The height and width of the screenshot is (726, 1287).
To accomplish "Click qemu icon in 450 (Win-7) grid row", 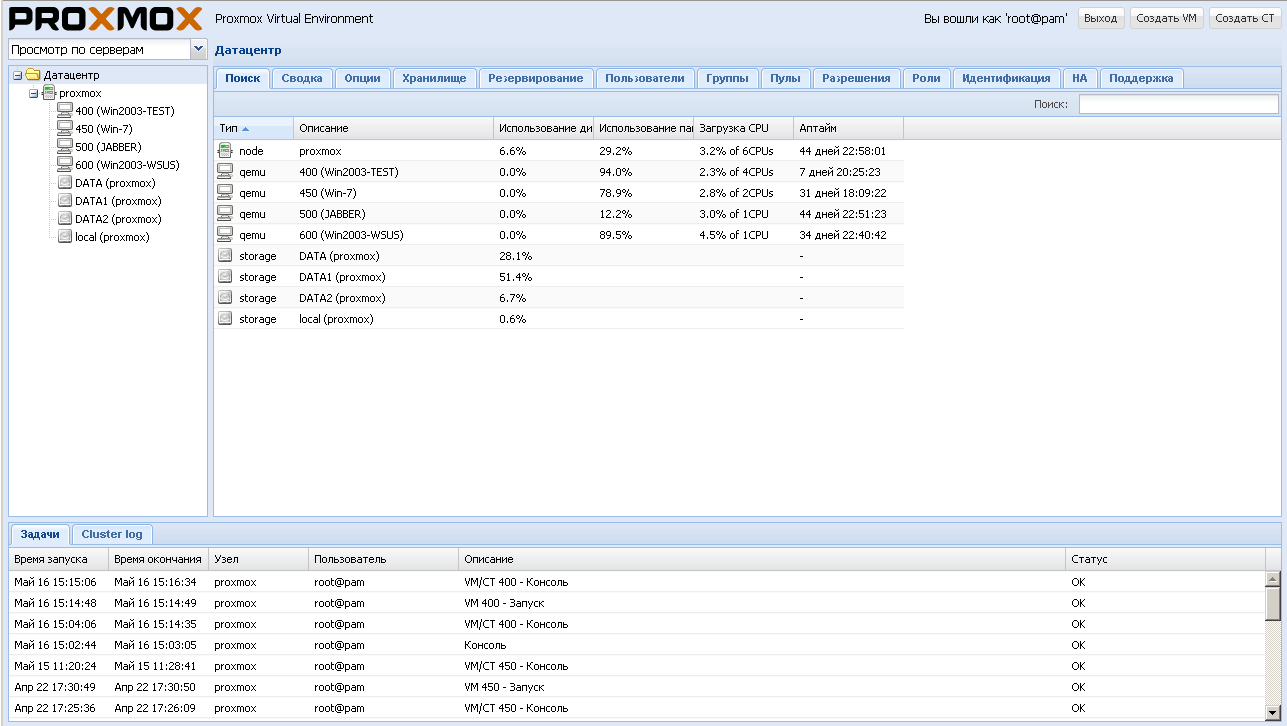I will tap(225, 192).
